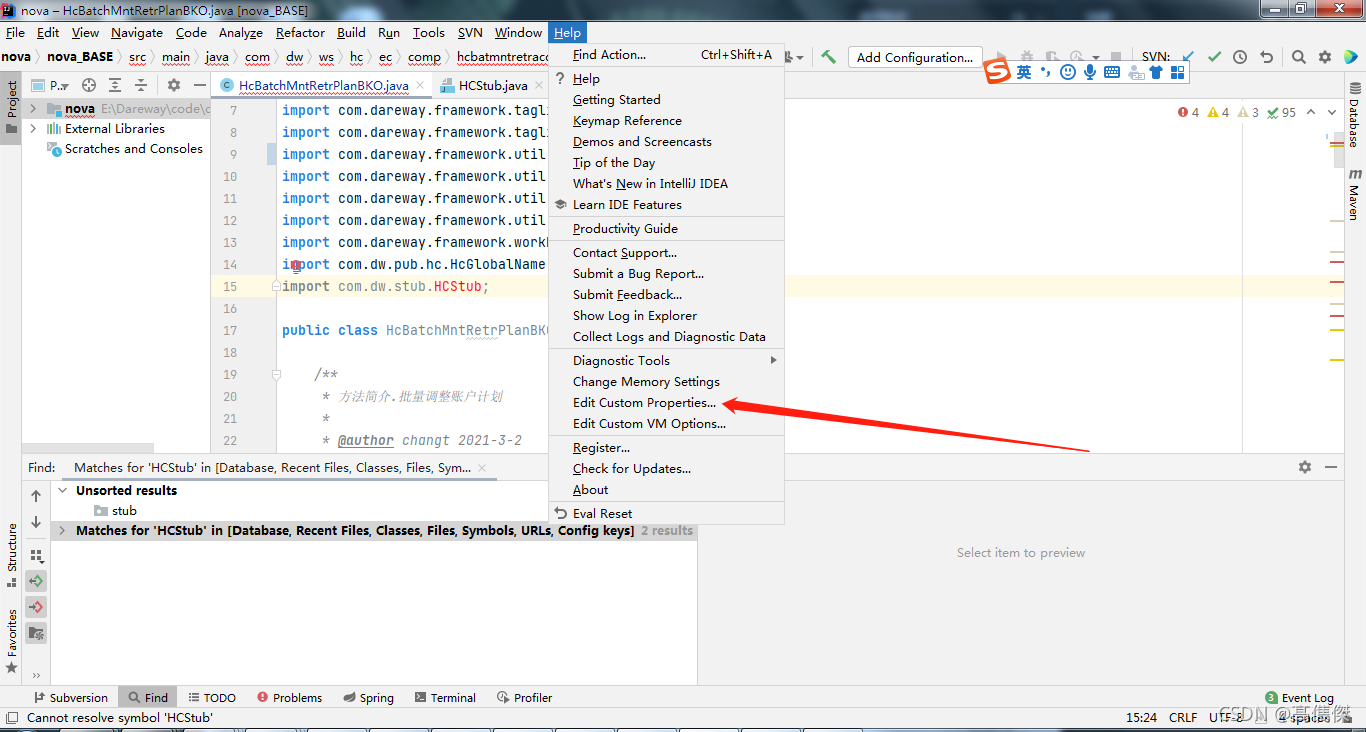Toggle the Favorites tool window
Image resolution: width=1366 pixels, height=732 pixels.
(11, 633)
